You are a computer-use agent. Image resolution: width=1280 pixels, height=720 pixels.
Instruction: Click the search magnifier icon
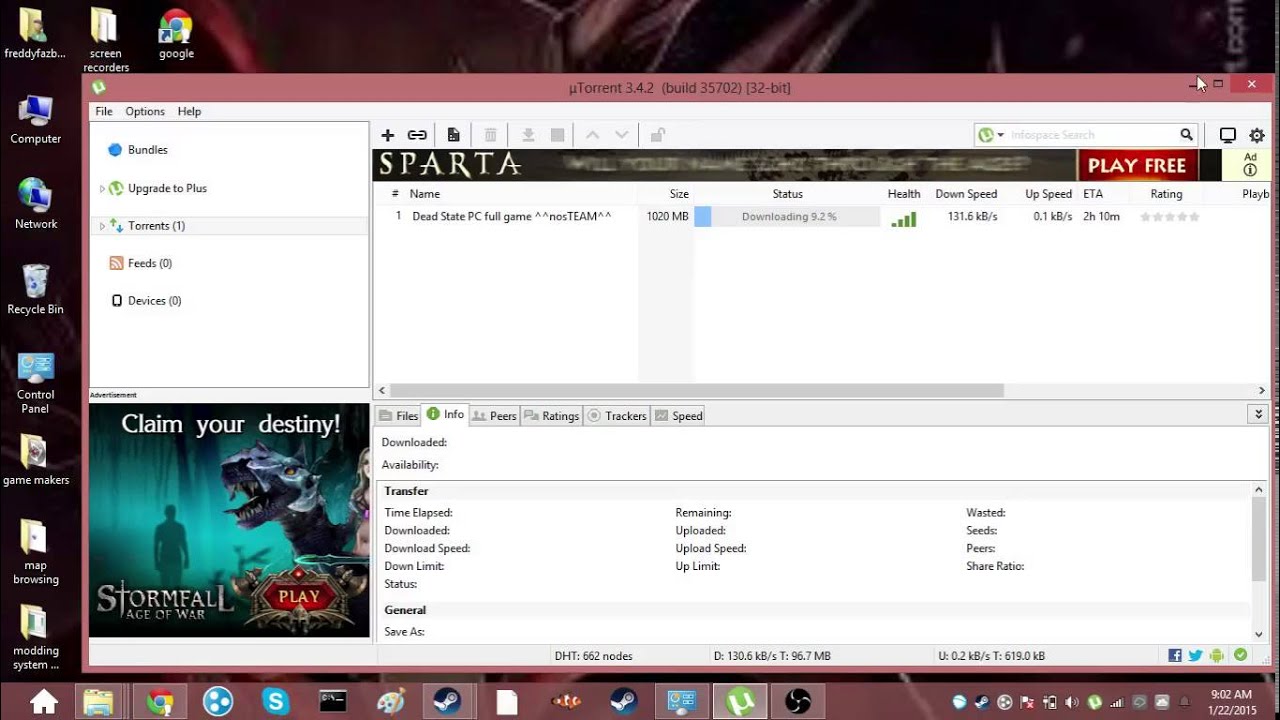click(x=1186, y=135)
